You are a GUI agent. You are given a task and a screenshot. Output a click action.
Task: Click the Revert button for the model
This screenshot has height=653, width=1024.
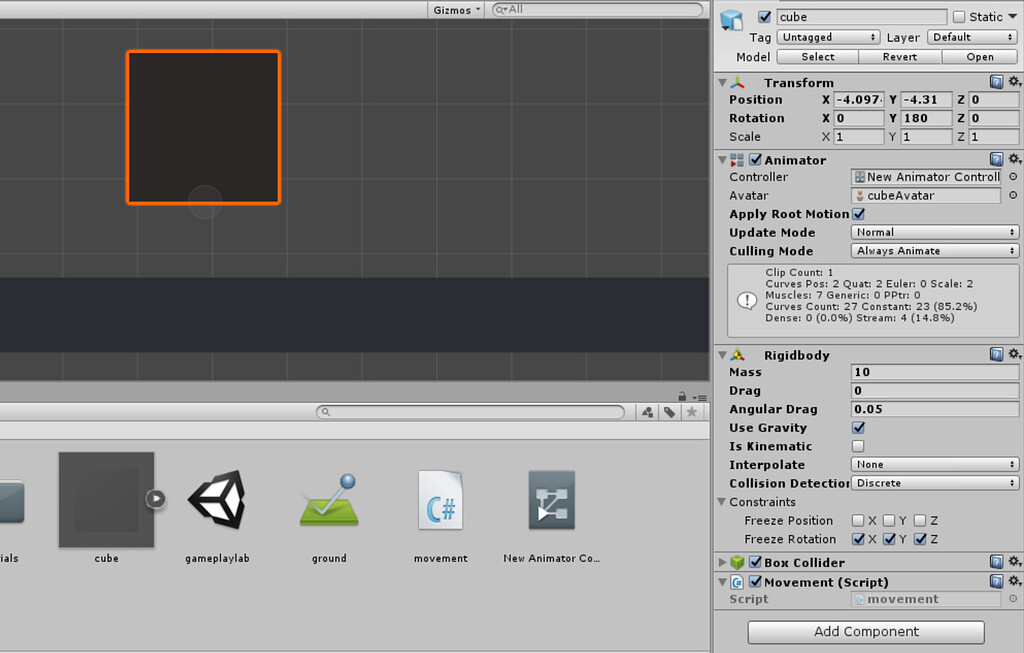click(x=898, y=56)
